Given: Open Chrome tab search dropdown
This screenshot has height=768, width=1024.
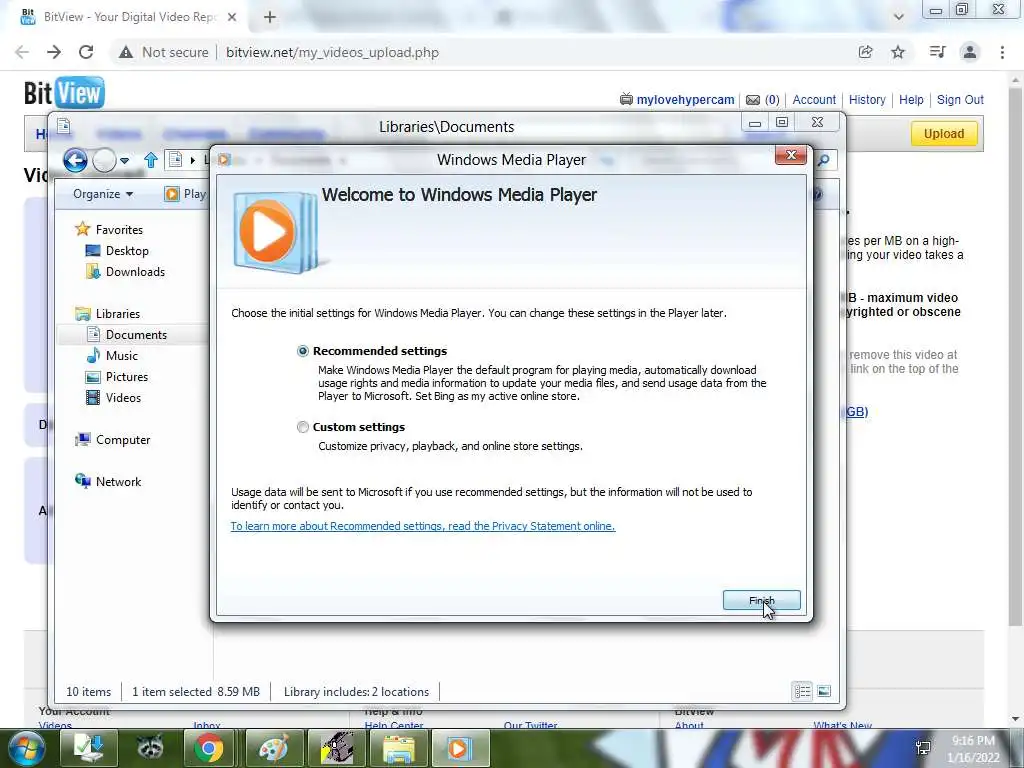Looking at the screenshot, I should pyautogui.click(x=899, y=17).
